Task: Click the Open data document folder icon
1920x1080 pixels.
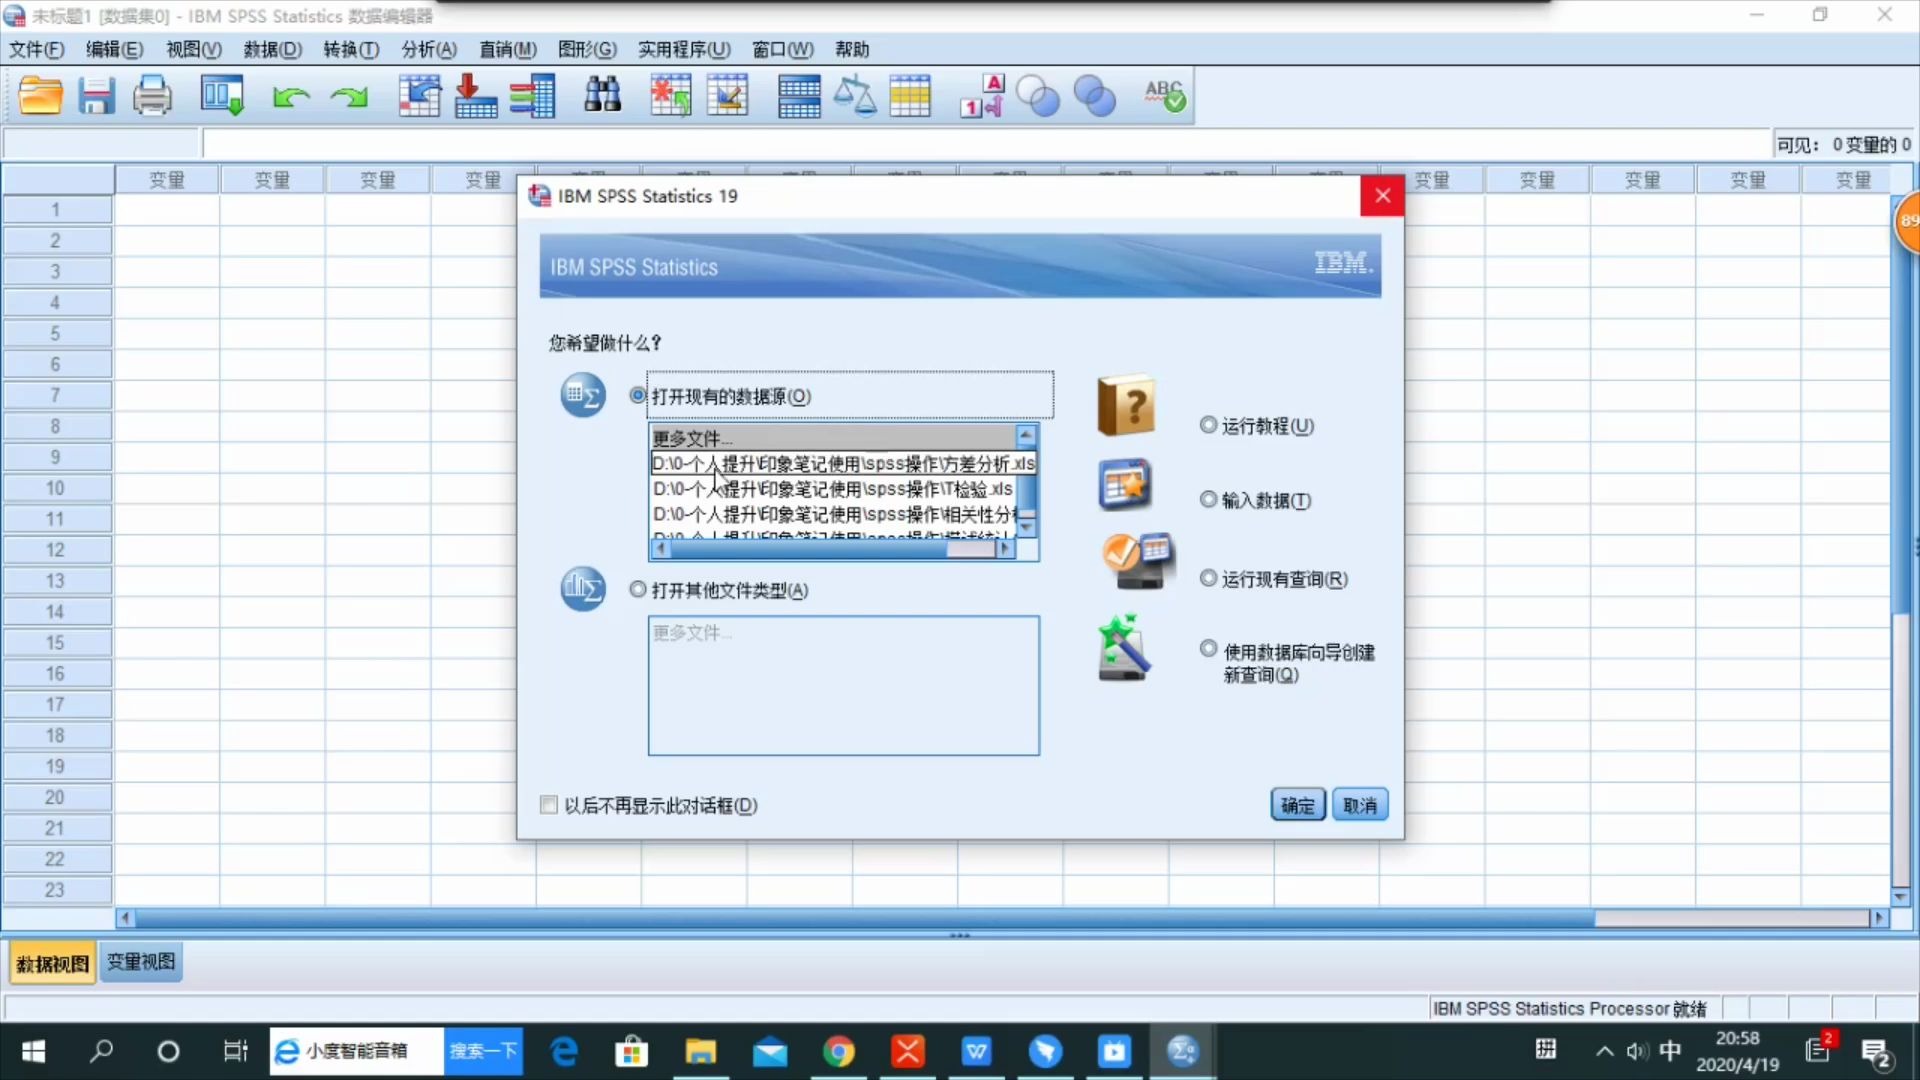Action: 41,96
